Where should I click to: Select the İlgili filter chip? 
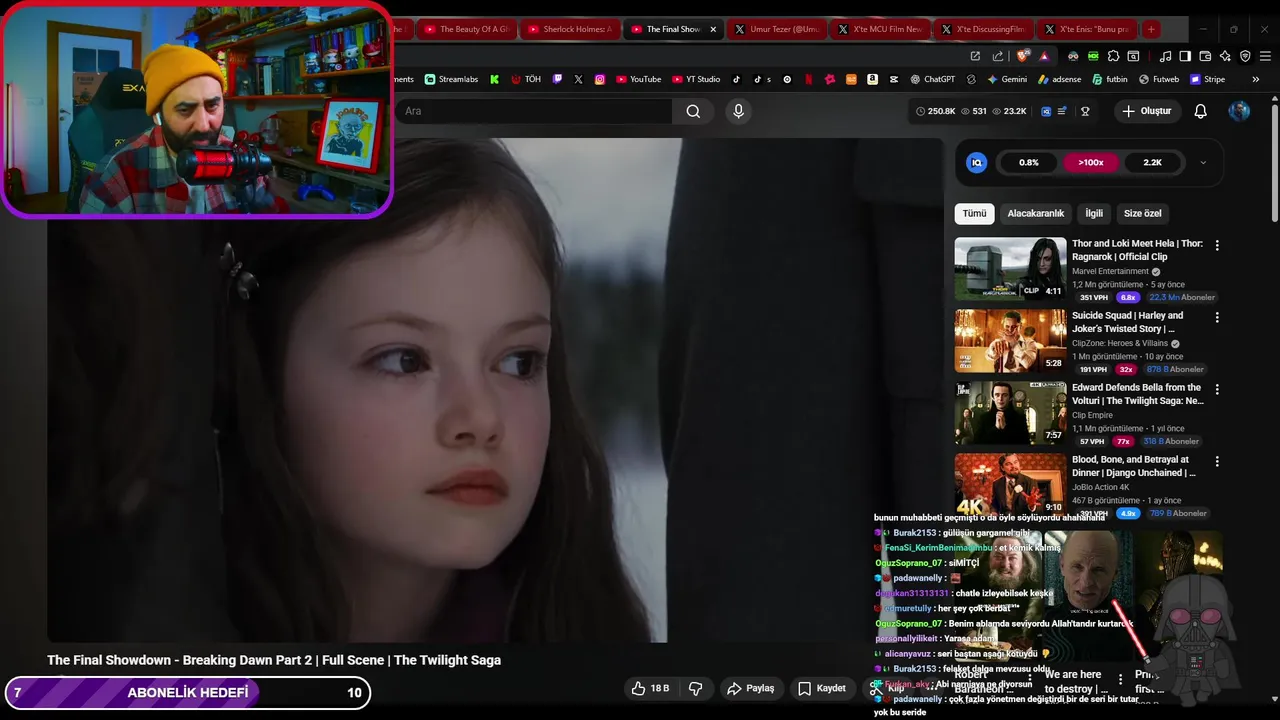(x=1094, y=213)
